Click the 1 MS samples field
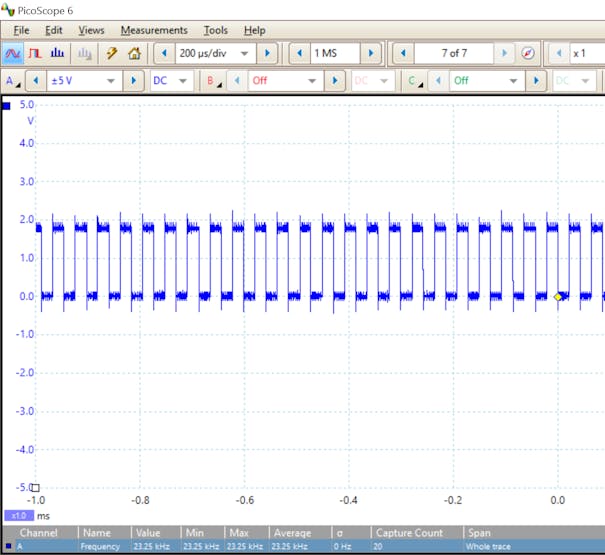This screenshot has height=555, width=605. pyautogui.click(x=335, y=53)
